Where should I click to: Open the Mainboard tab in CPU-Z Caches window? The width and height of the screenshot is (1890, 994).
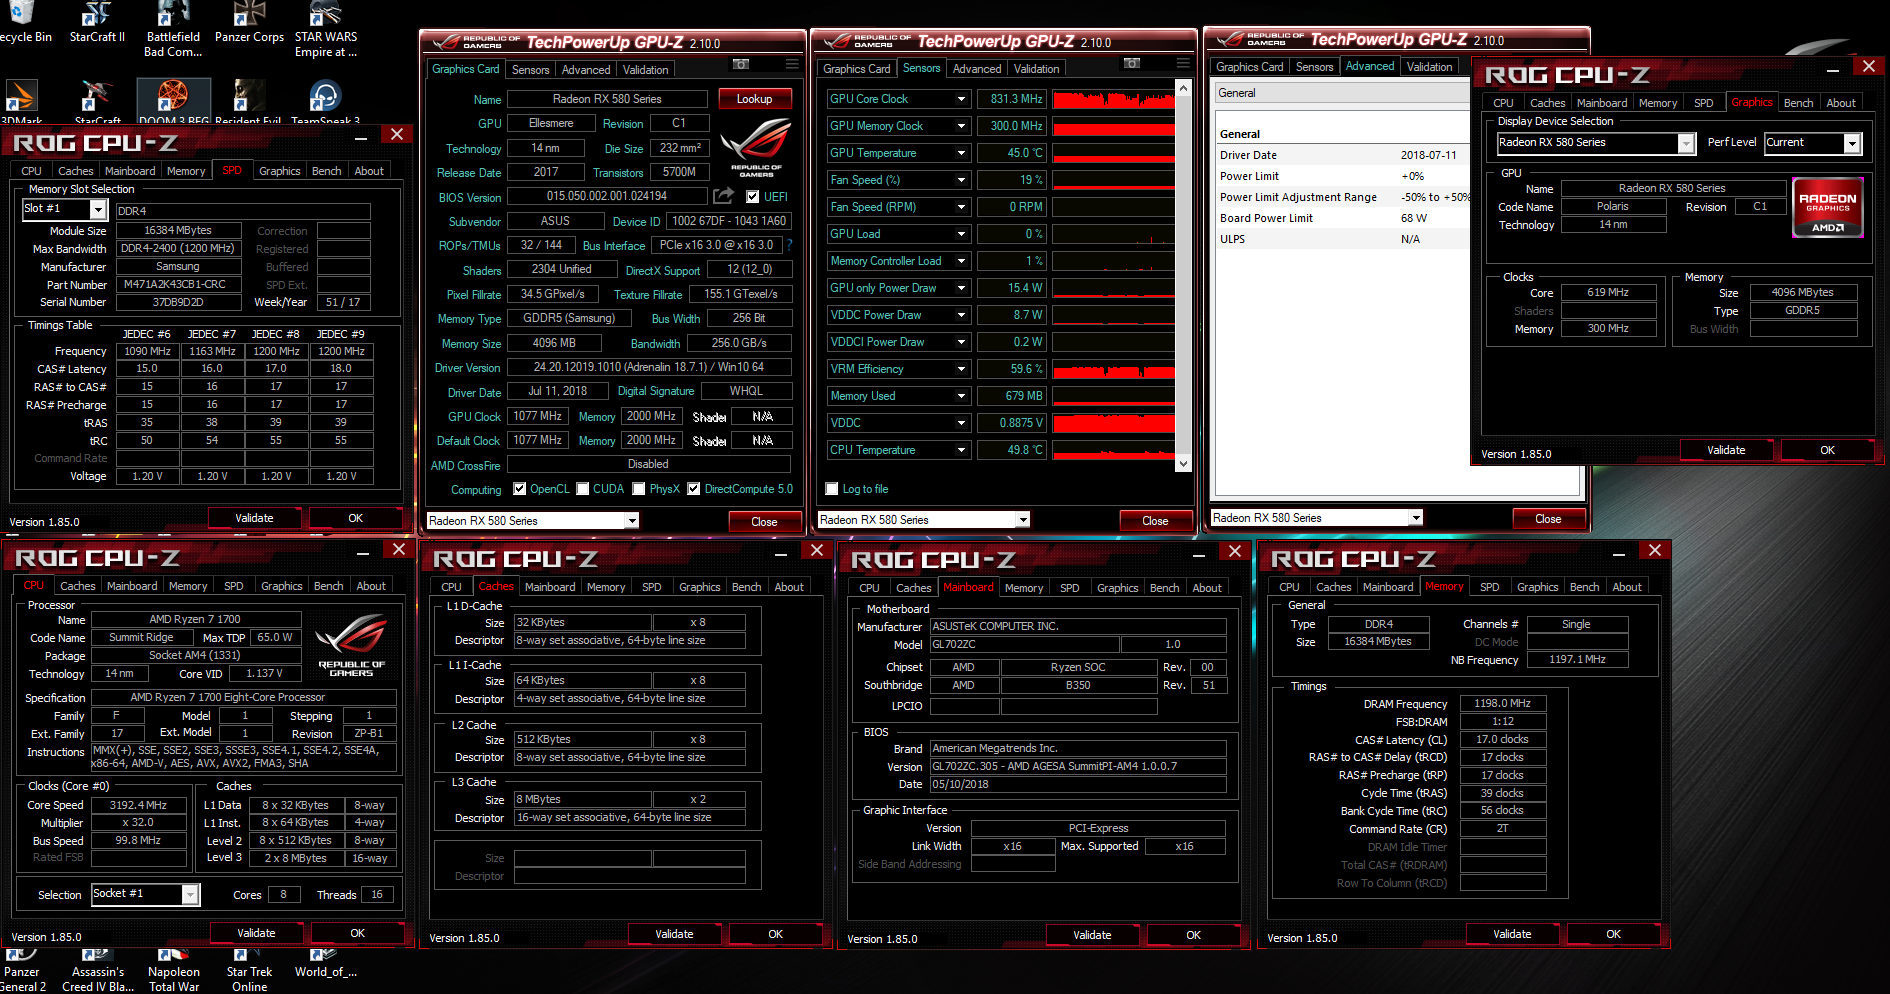pos(550,587)
